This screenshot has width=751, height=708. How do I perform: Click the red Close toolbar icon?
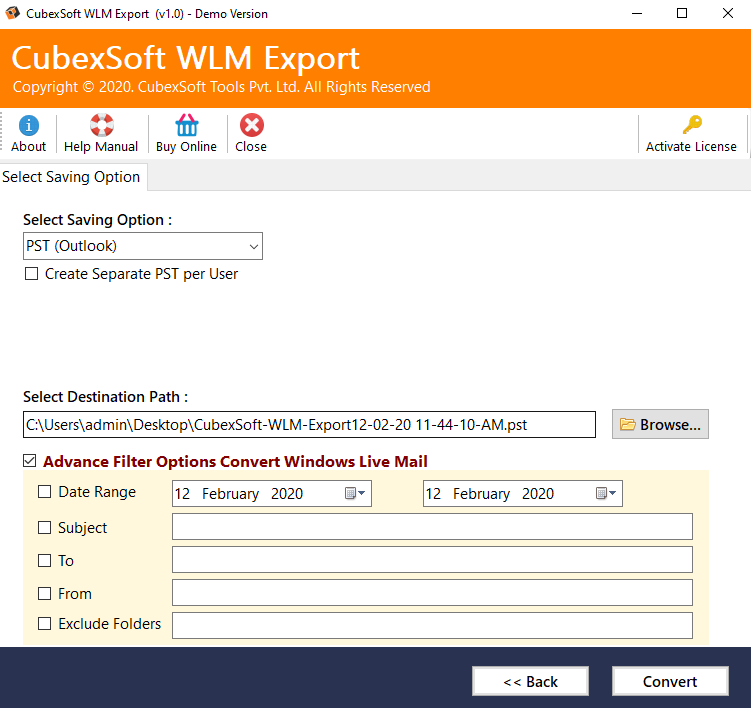pyautogui.click(x=251, y=126)
